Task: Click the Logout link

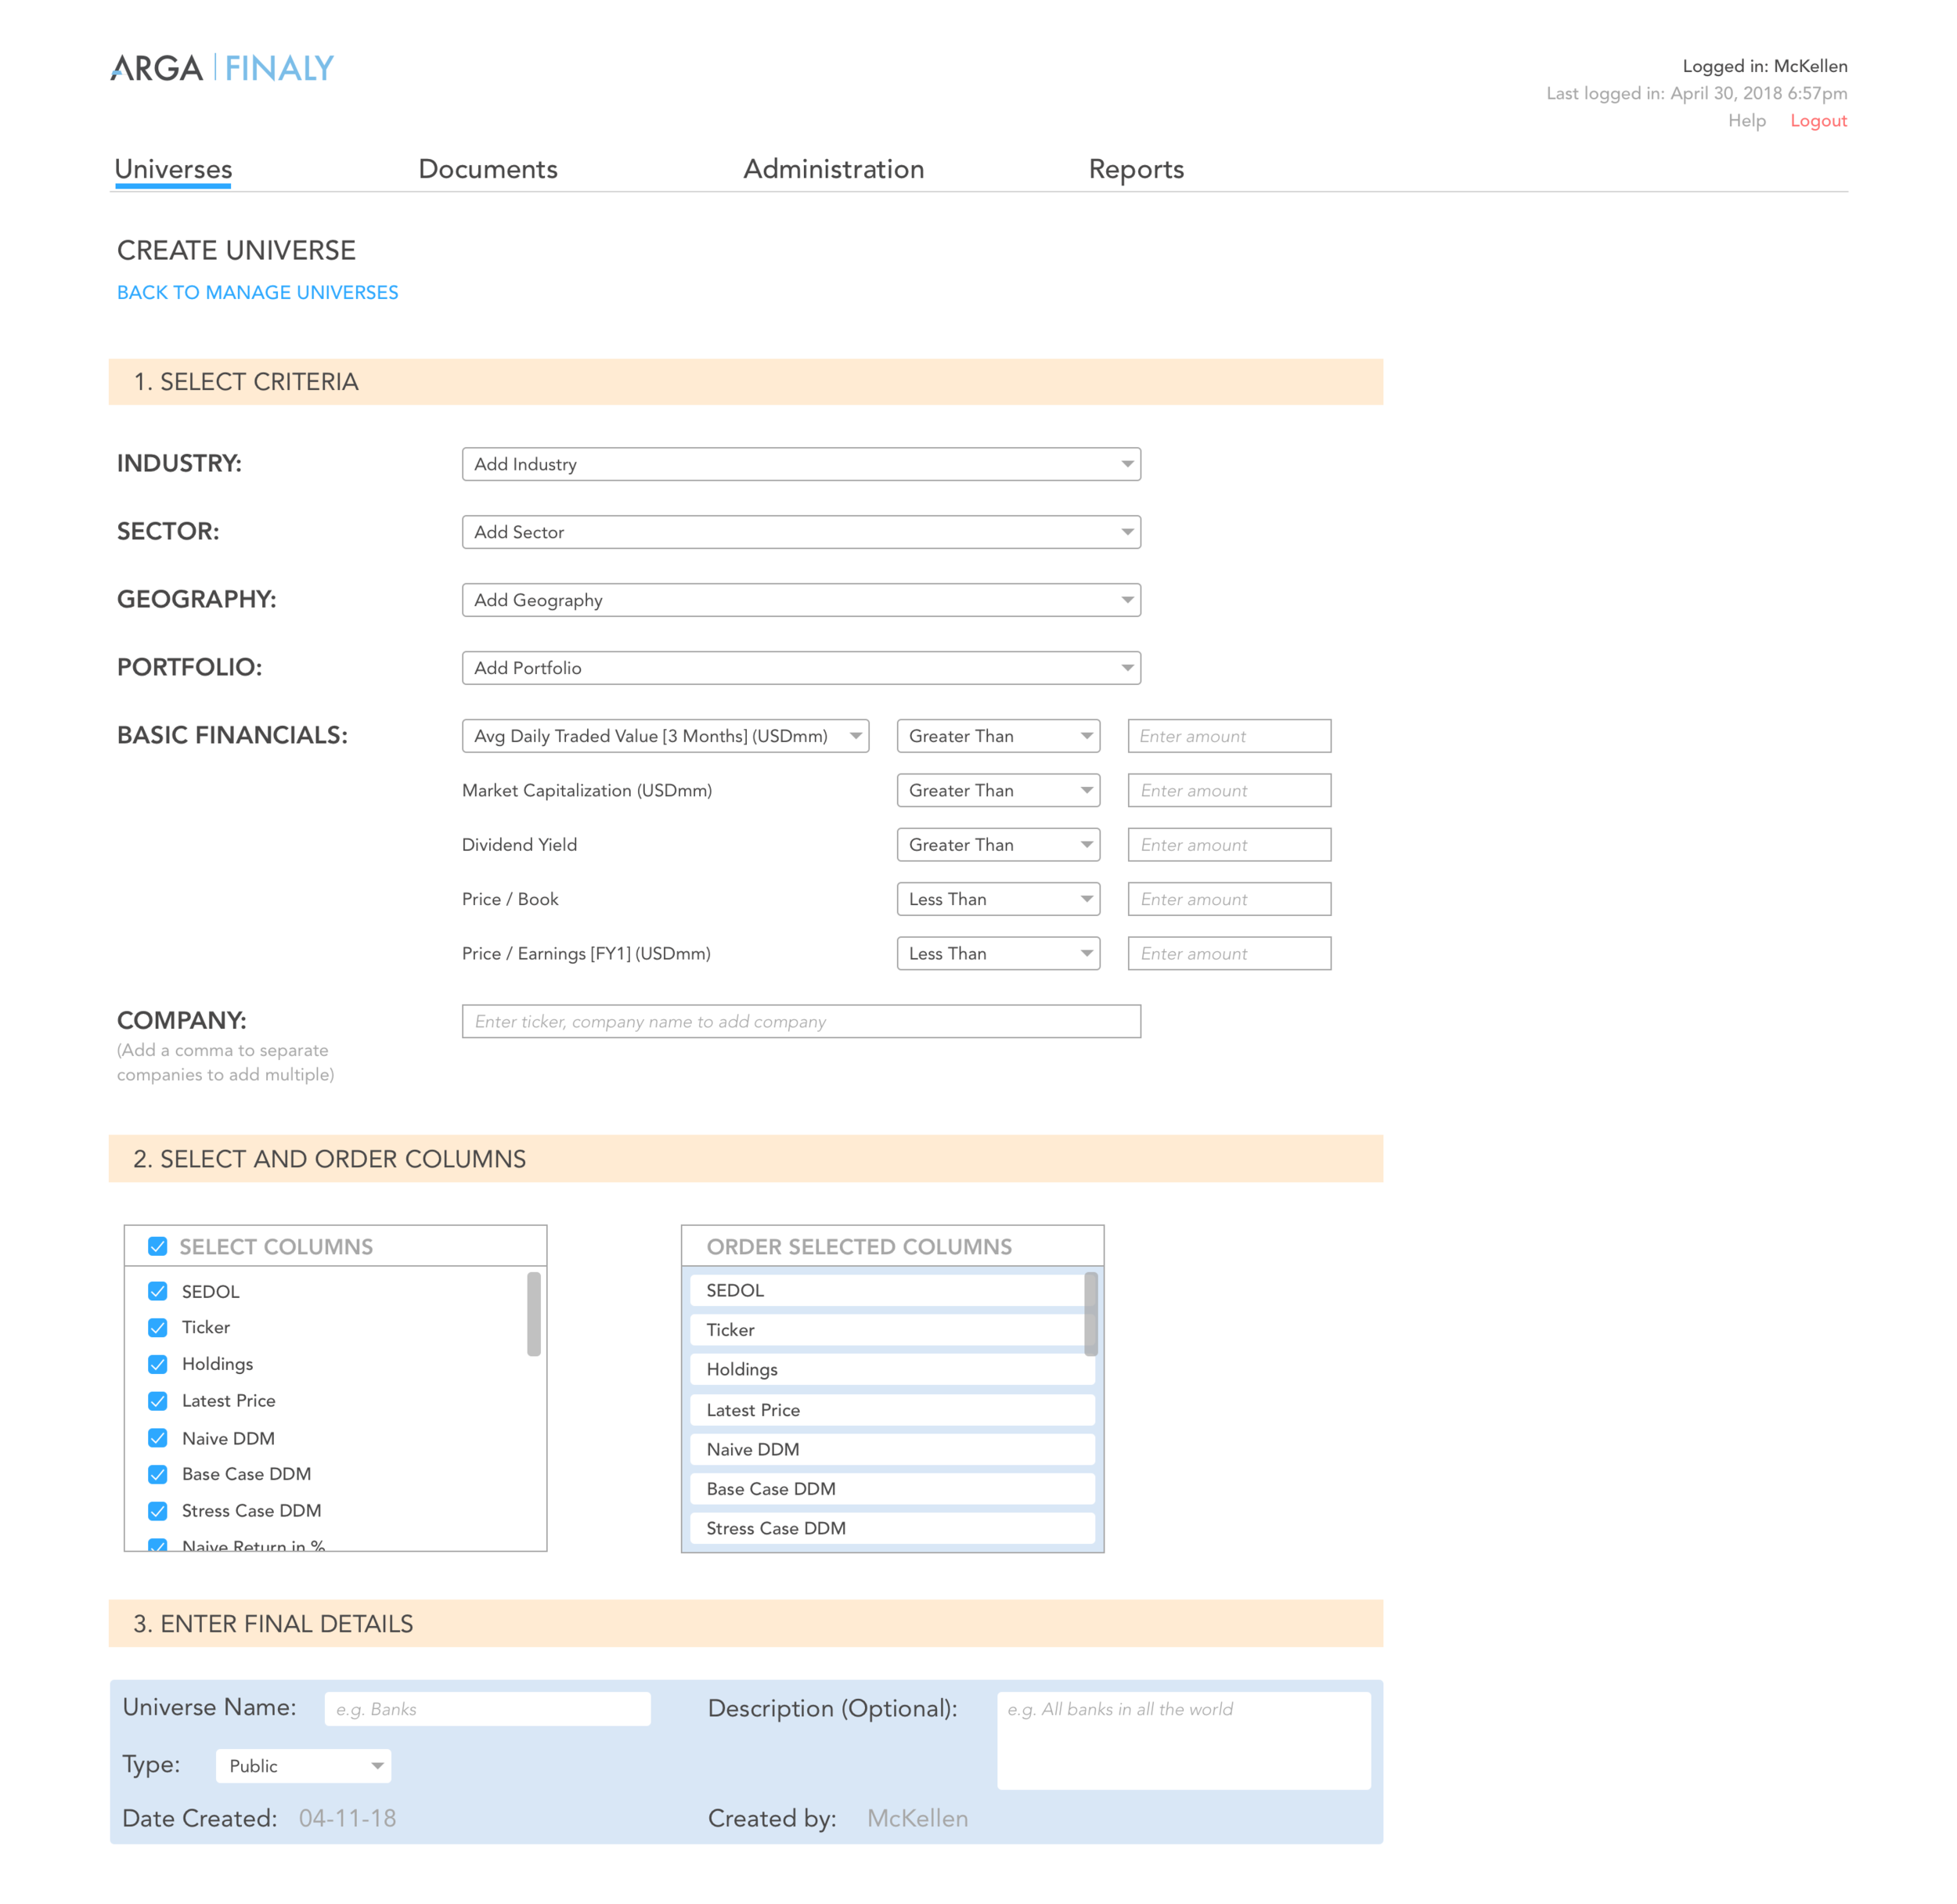Action: click(x=1818, y=120)
